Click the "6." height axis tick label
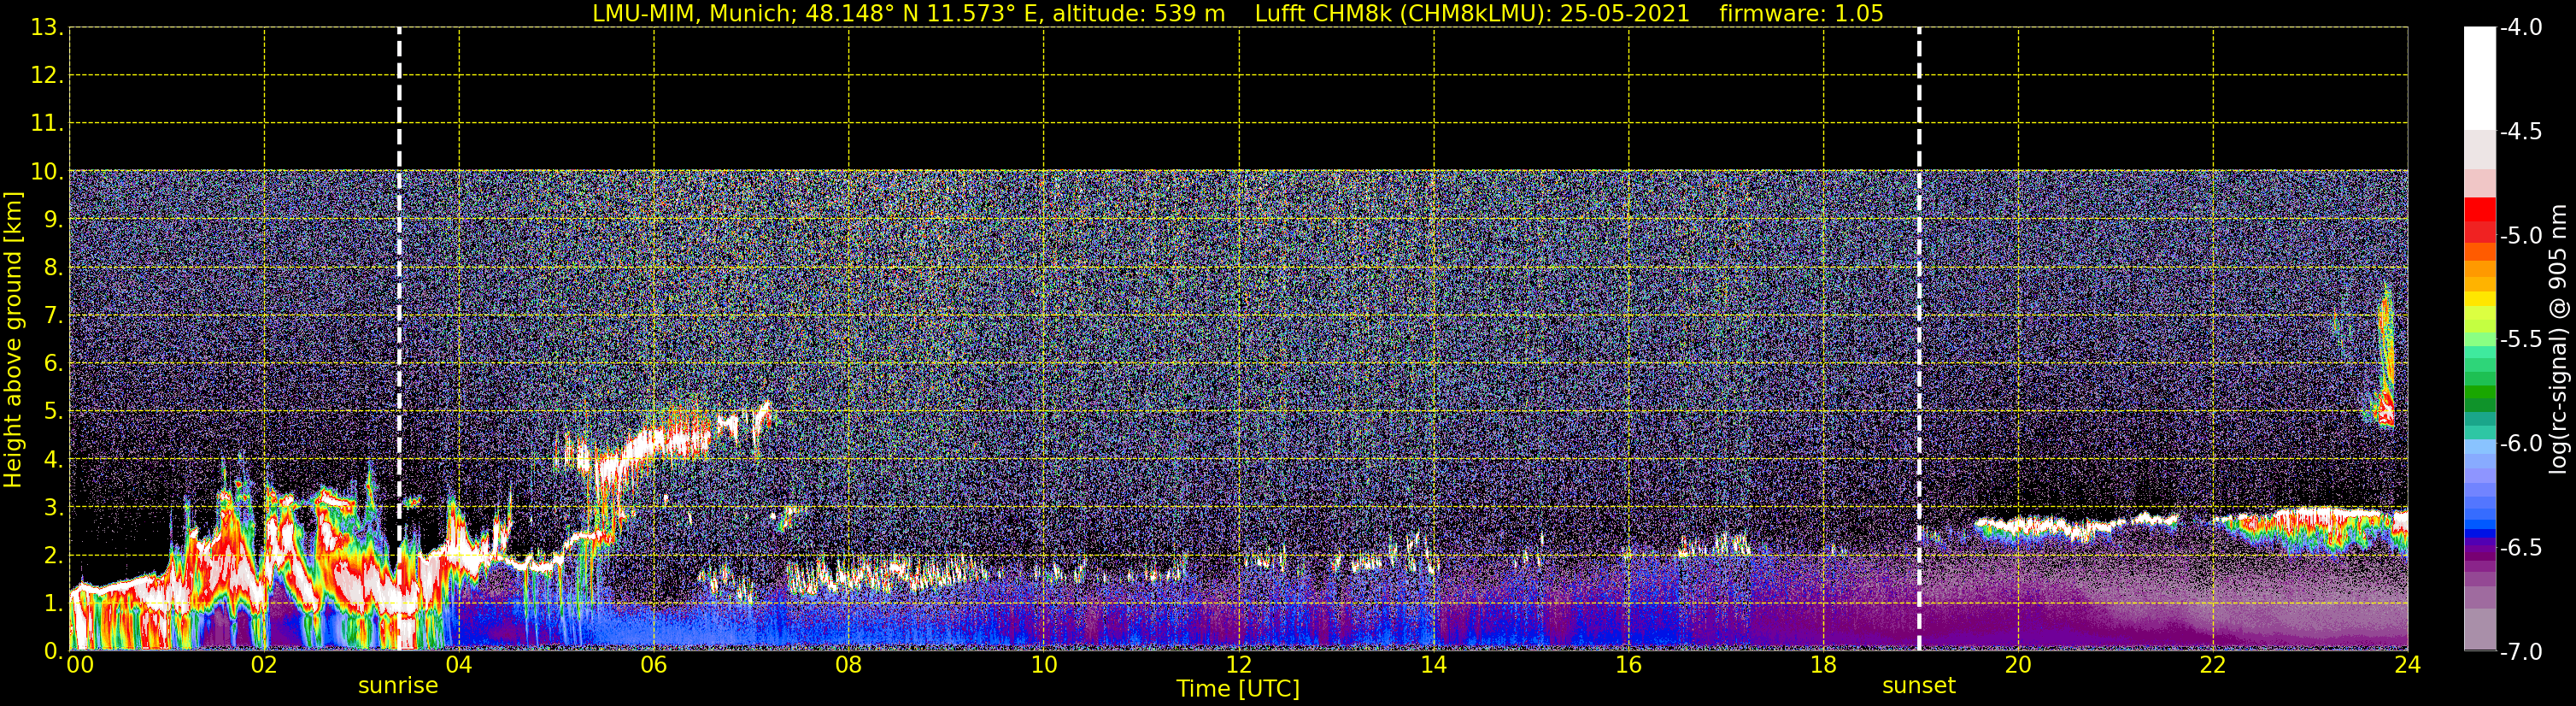The height and width of the screenshot is (706, 2576). 53,364
